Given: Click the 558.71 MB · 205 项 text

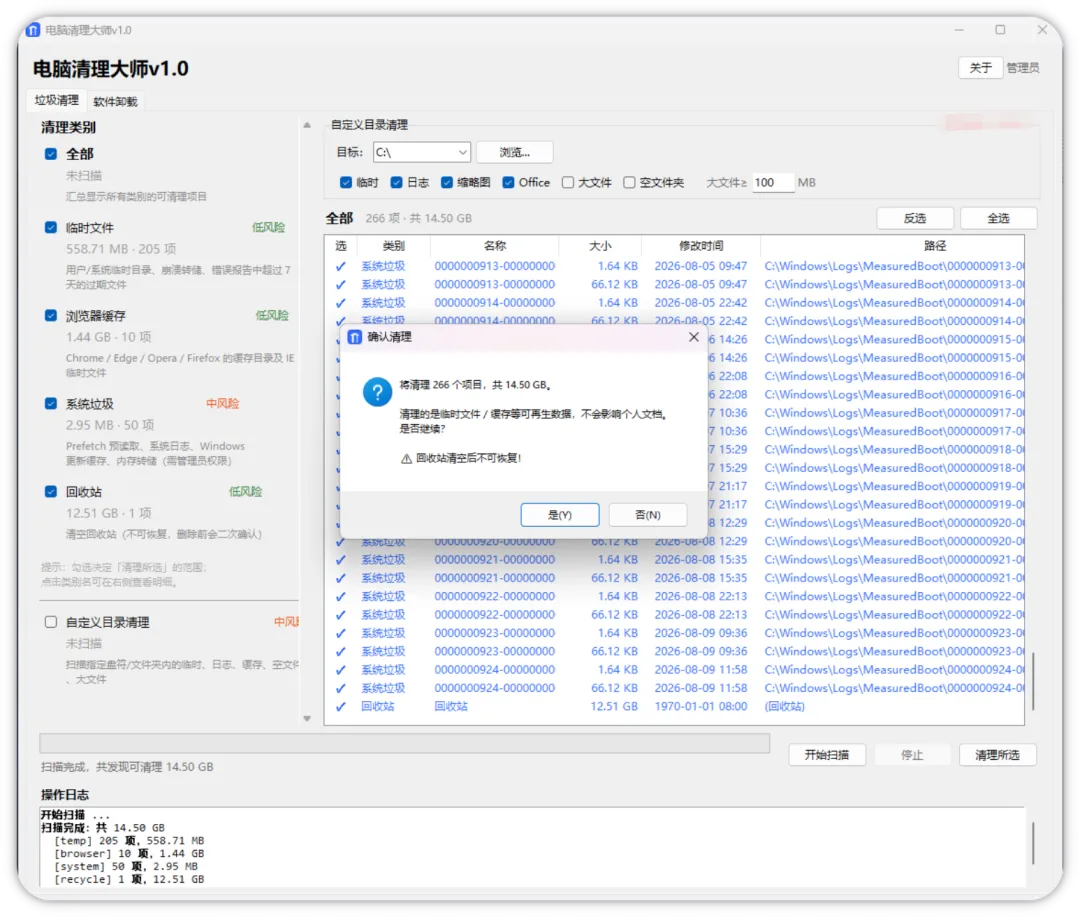Looking at the screenshot, I should pyautogui.click(x=121, y=249).
